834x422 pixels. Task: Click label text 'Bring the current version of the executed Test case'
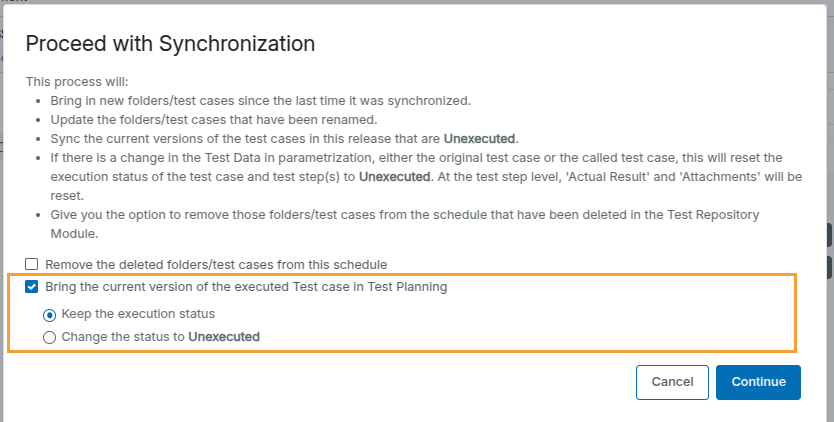tap(246, 286)
